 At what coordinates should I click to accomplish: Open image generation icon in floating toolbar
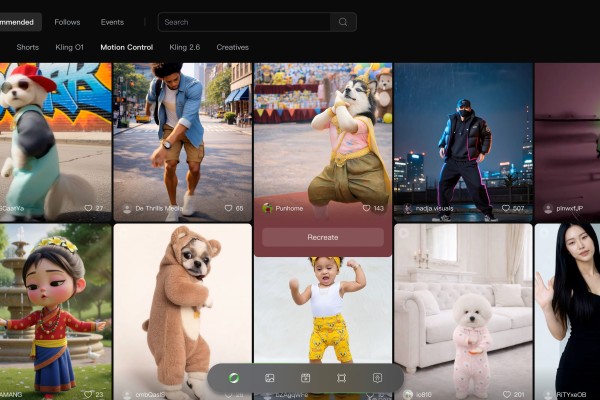coord(270,378)
